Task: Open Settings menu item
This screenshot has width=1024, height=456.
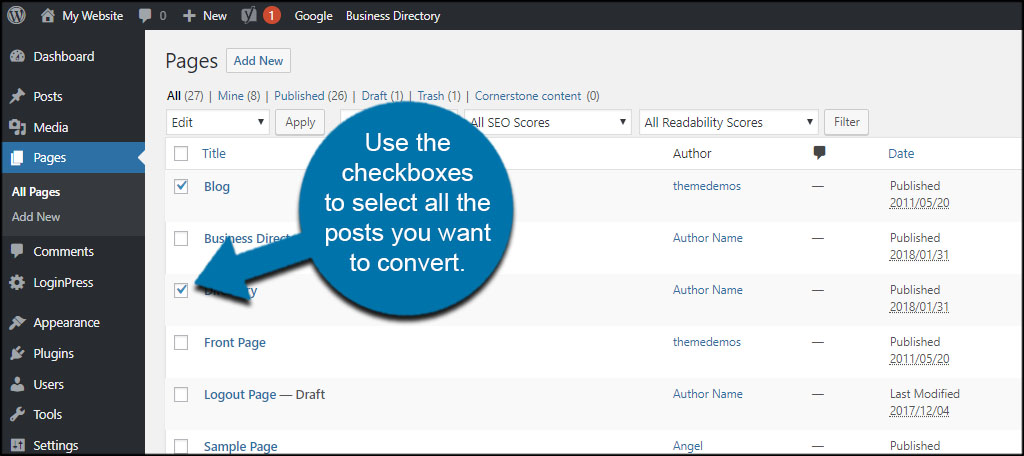Action: tap(72, 446)
